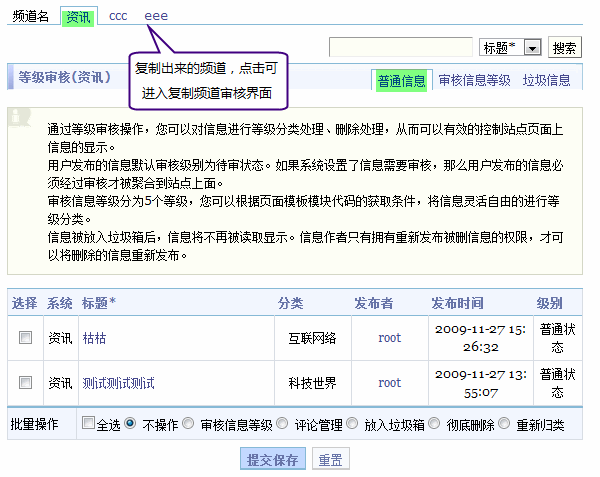The image size is (600, 477).
Task: Switch to the ccc channel
Action: (x=120, y=17)
